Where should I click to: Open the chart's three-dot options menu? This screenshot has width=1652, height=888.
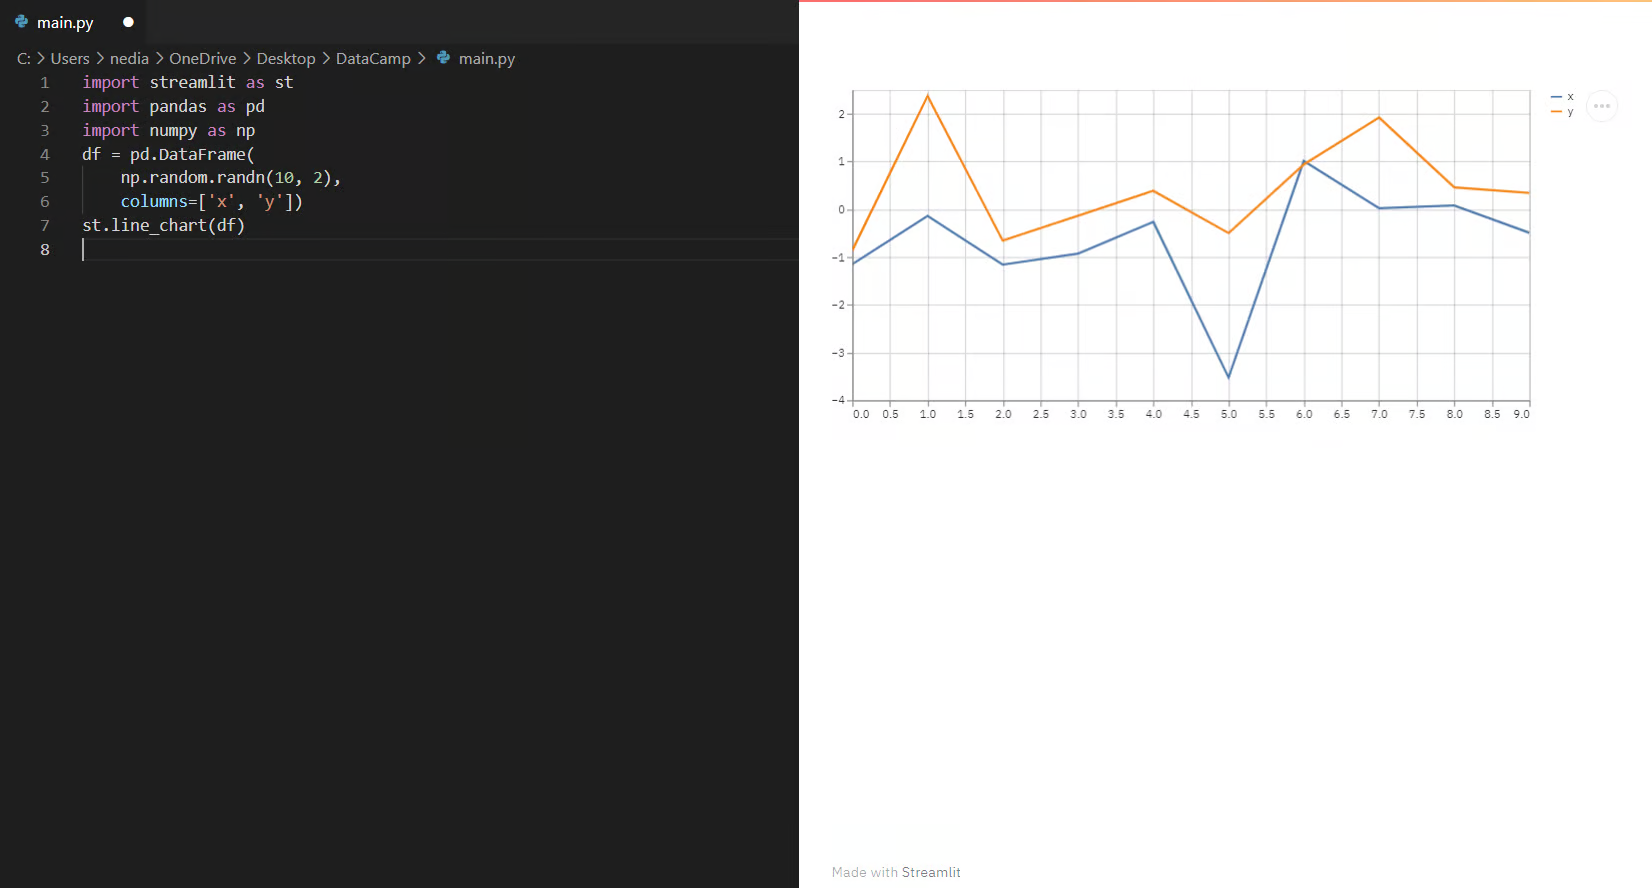coord(1602,106)
